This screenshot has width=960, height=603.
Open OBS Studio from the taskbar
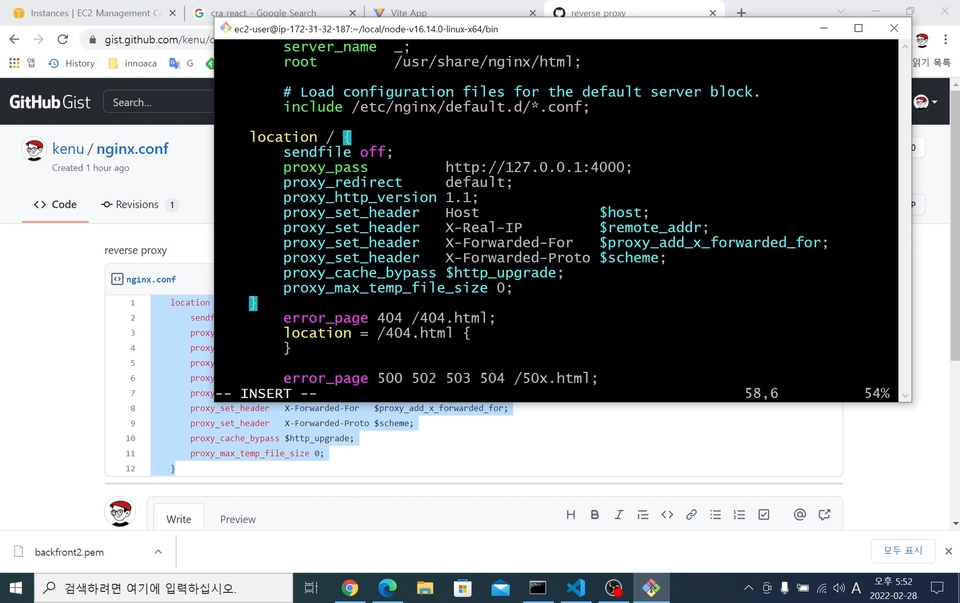pos(613,588)
